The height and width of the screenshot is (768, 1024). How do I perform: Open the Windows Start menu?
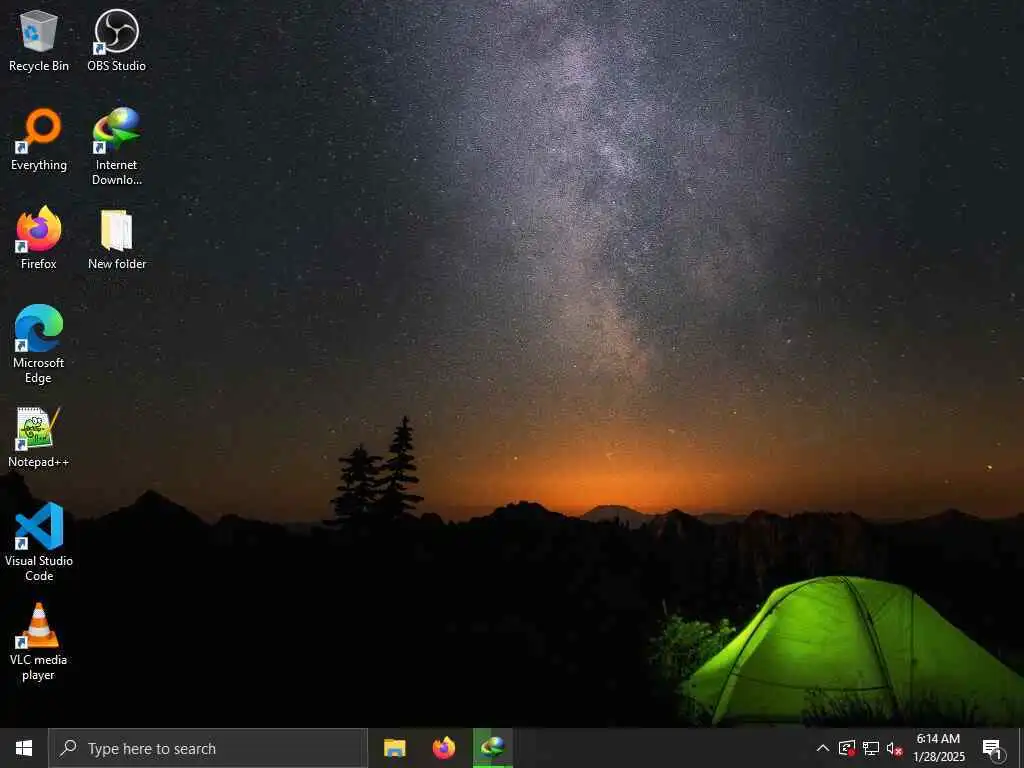pyautogui.click(x=24, y=748)
